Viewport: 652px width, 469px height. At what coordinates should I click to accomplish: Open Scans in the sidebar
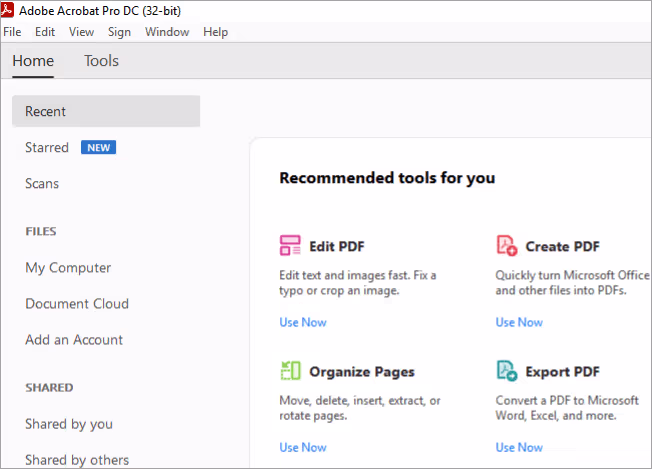click(42, 184)
